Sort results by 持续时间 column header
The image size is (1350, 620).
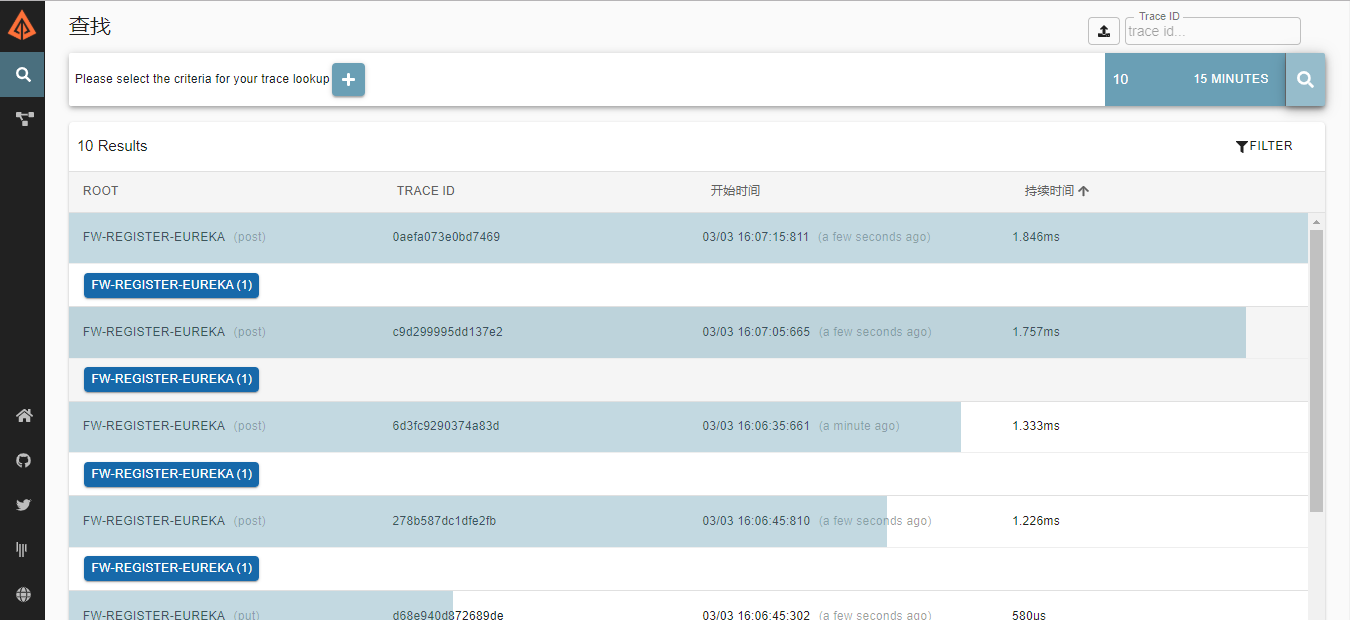pyautogui.click(x=1050, y=191)
